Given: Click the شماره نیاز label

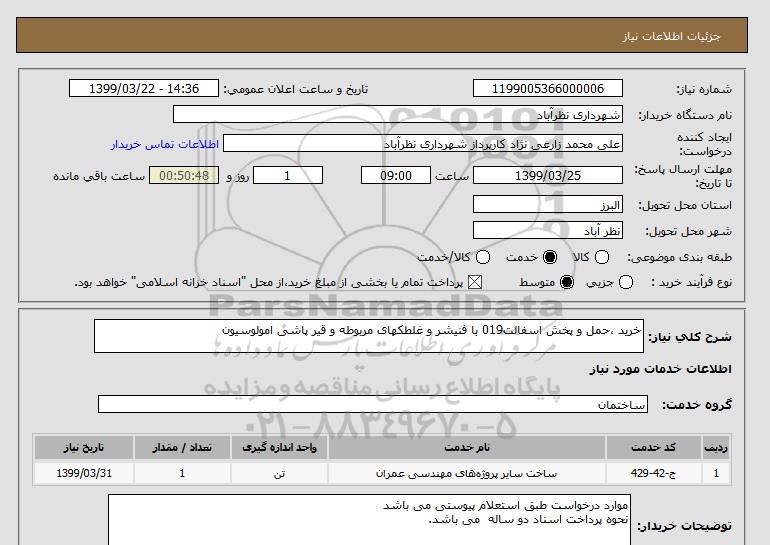Looking at the screenshot, I should 704,89.
